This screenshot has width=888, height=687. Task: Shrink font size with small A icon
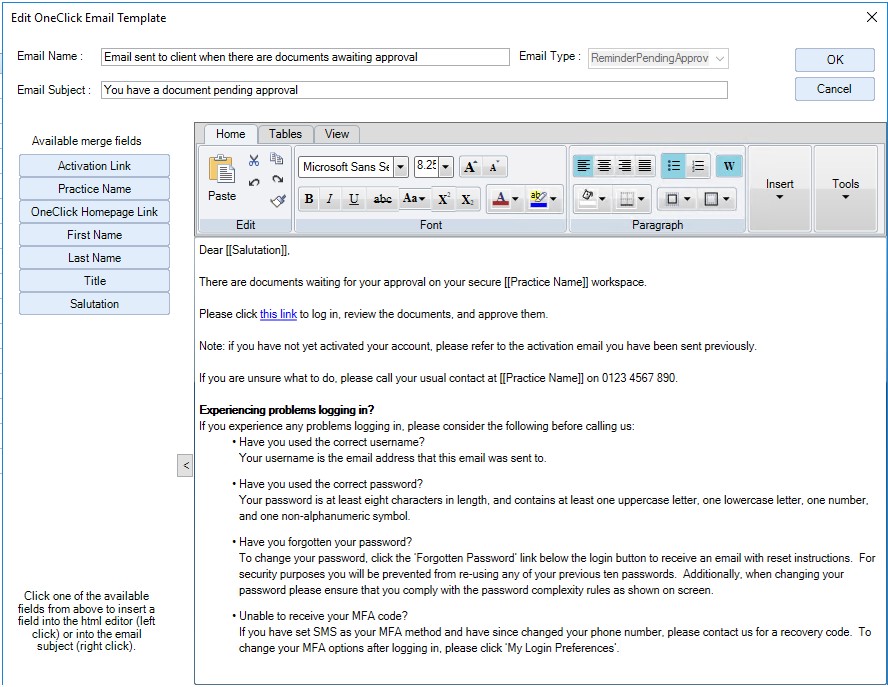click(494, 167)
